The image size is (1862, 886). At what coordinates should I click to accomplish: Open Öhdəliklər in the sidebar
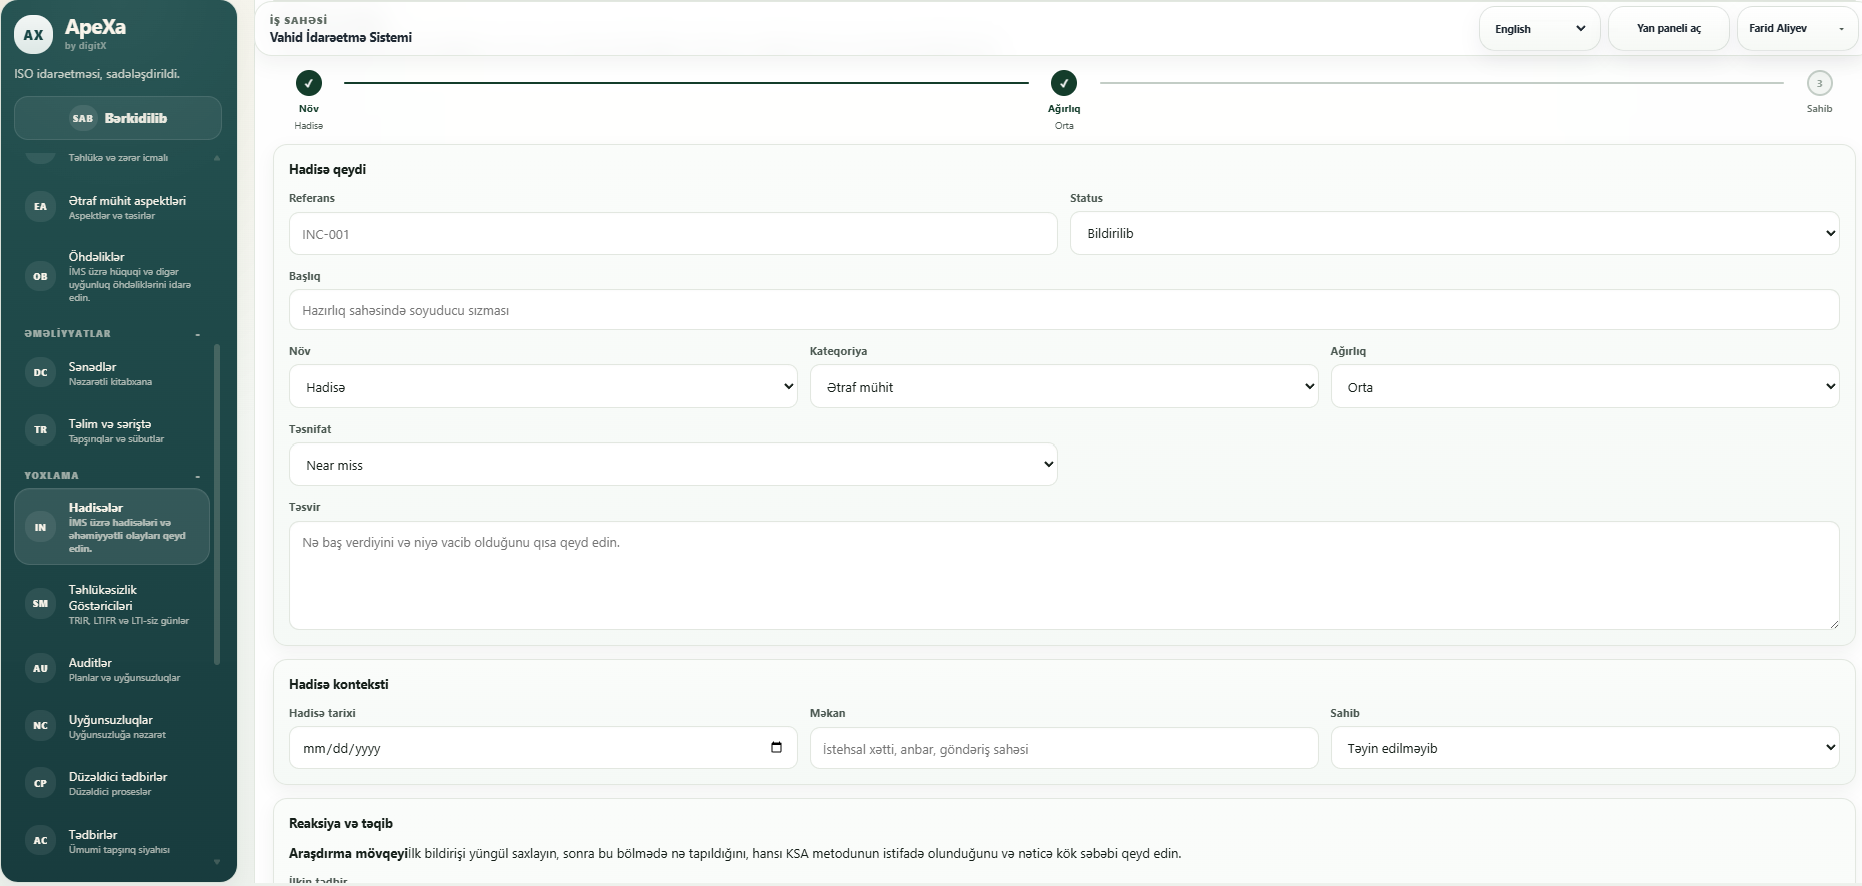click(112, 276)
